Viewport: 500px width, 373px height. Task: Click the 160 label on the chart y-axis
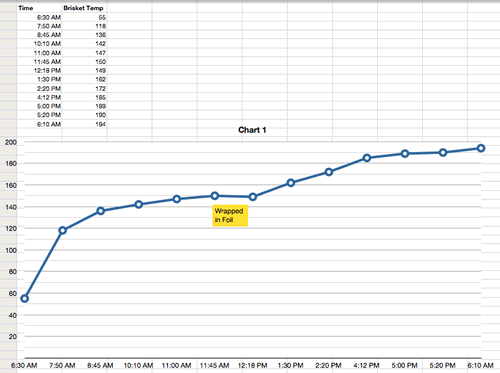[x=11, y=185]
